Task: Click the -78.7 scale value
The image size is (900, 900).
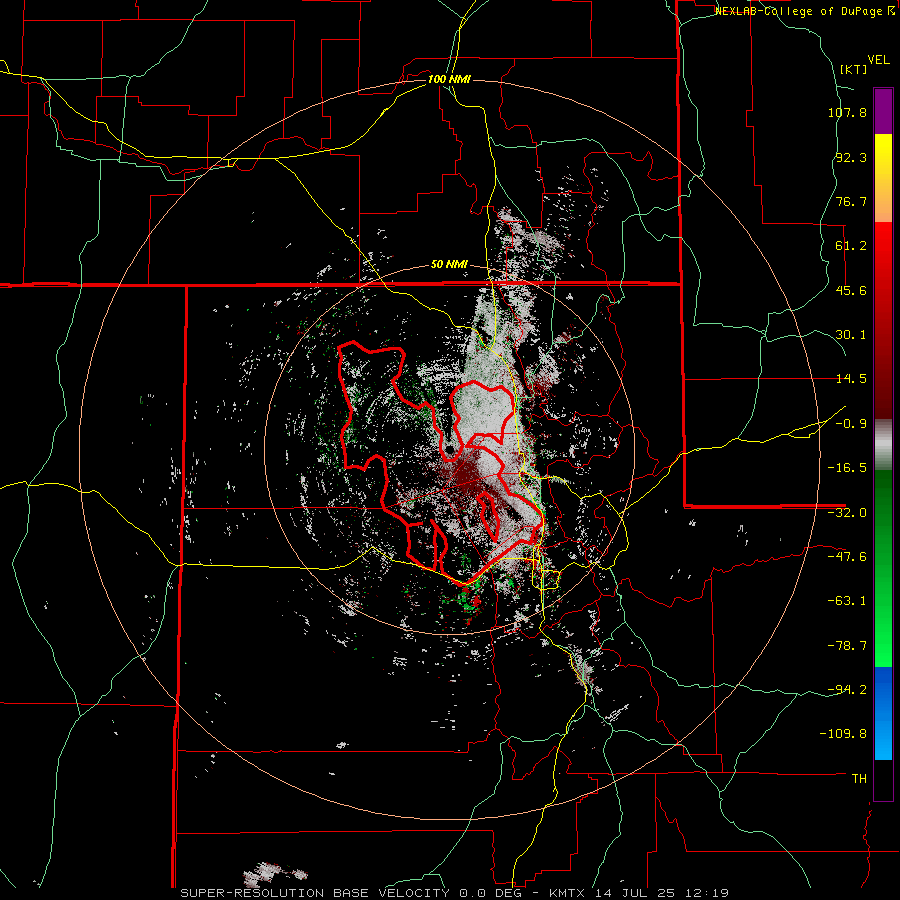Action: [x=847, y=646]
